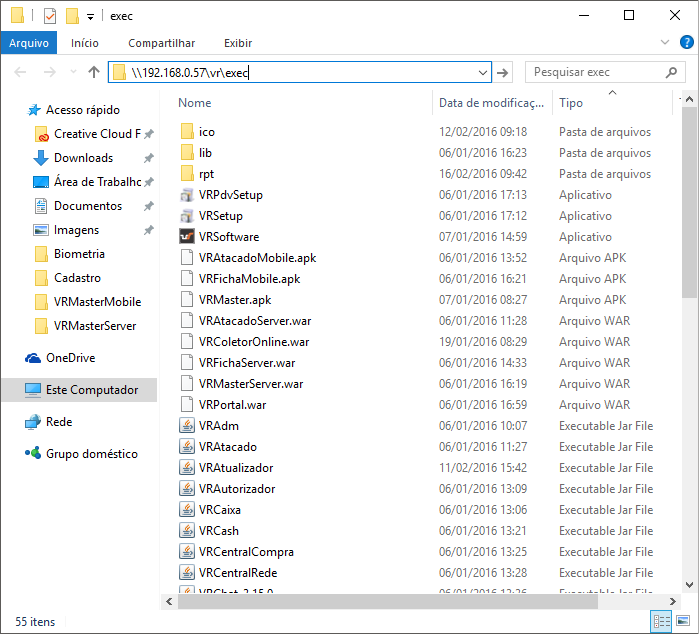Select the VRPdvSetup installer icon

pos(186,195)
